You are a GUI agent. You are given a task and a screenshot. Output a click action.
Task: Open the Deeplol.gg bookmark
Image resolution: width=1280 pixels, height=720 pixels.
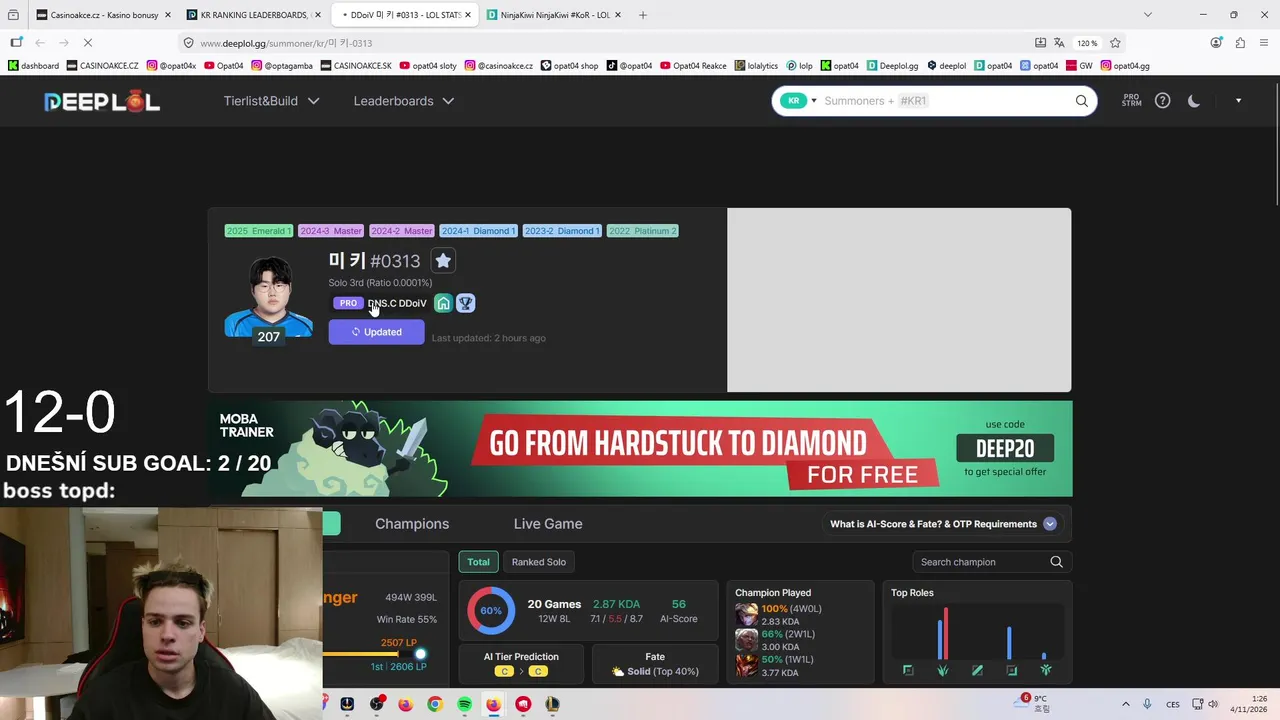click(892, 66)
